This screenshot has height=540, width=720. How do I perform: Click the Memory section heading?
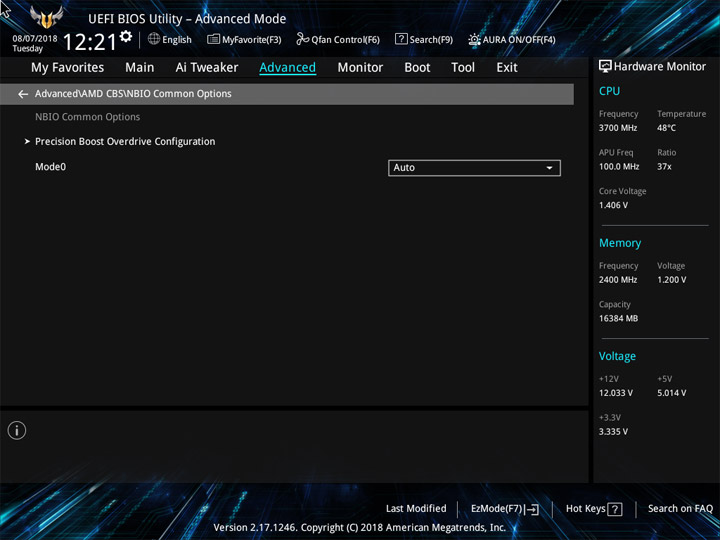click(620, 243)
